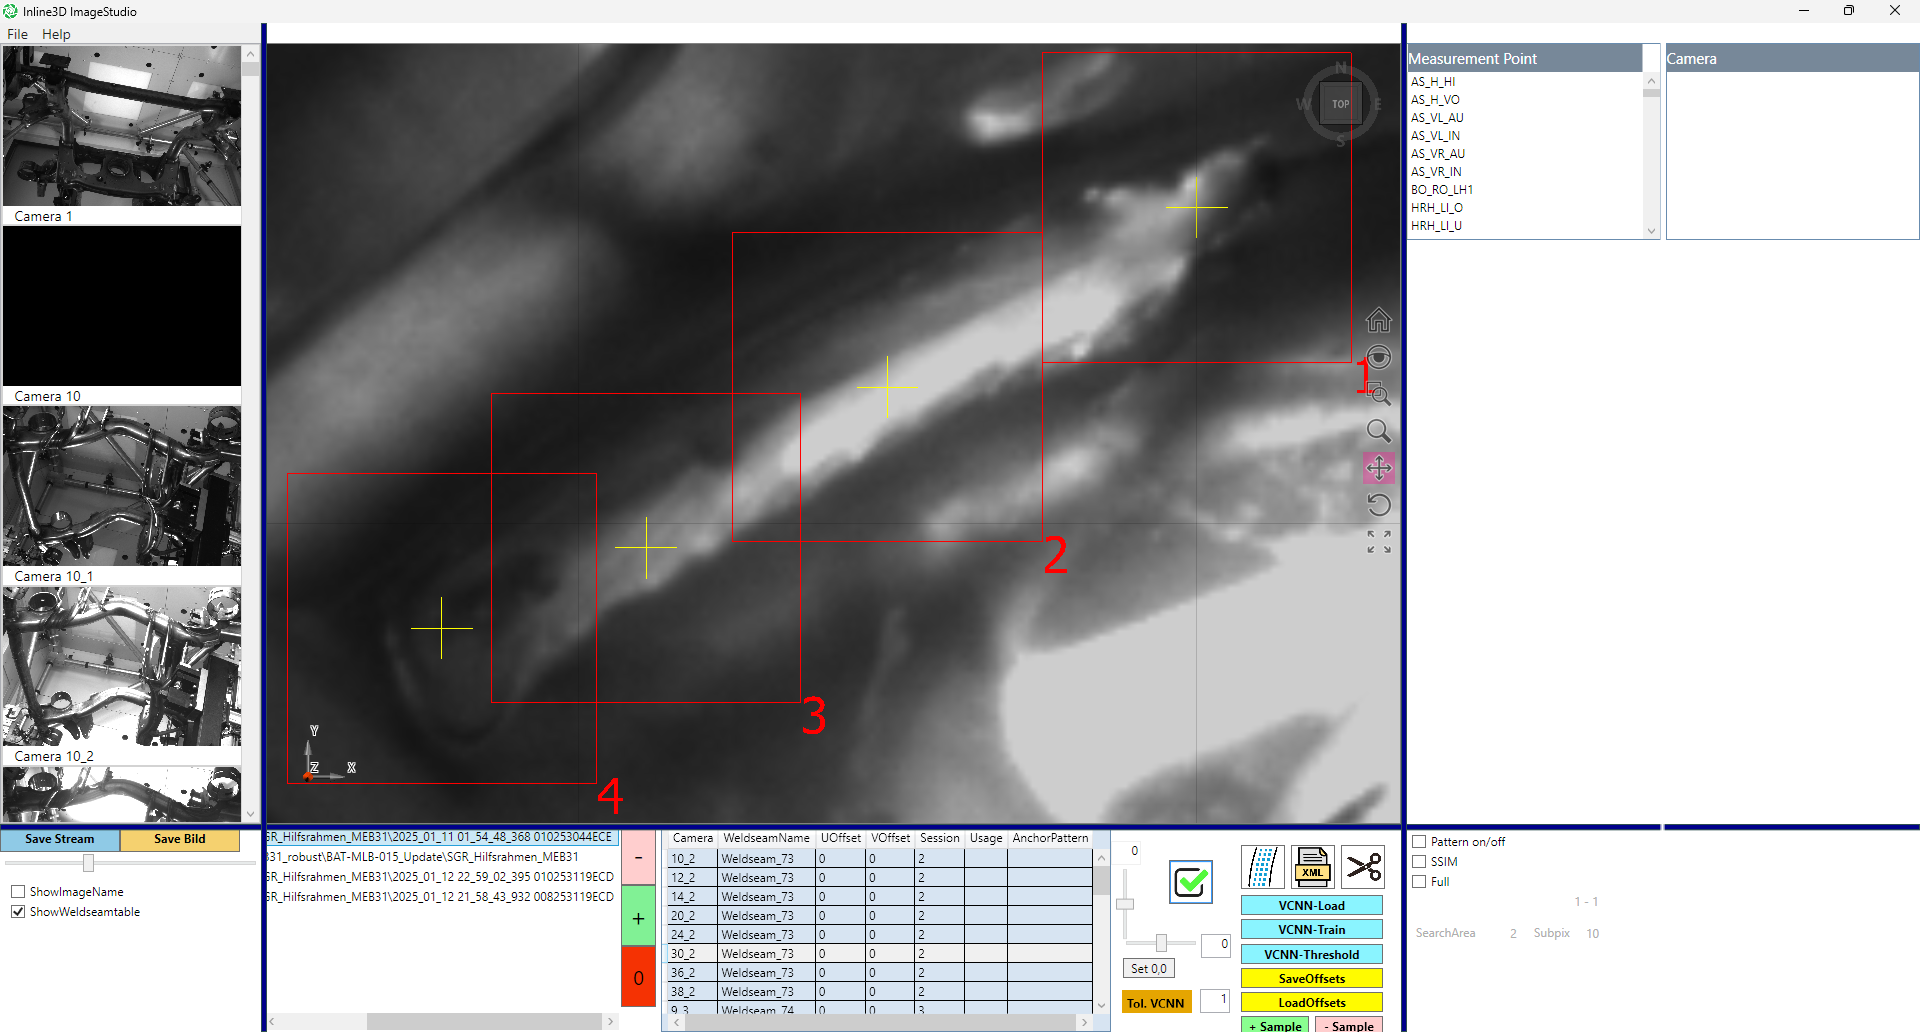Click the WeldseamName column header
The width and height of the screenshot is (1920, 1032).
tap(766, 838)
